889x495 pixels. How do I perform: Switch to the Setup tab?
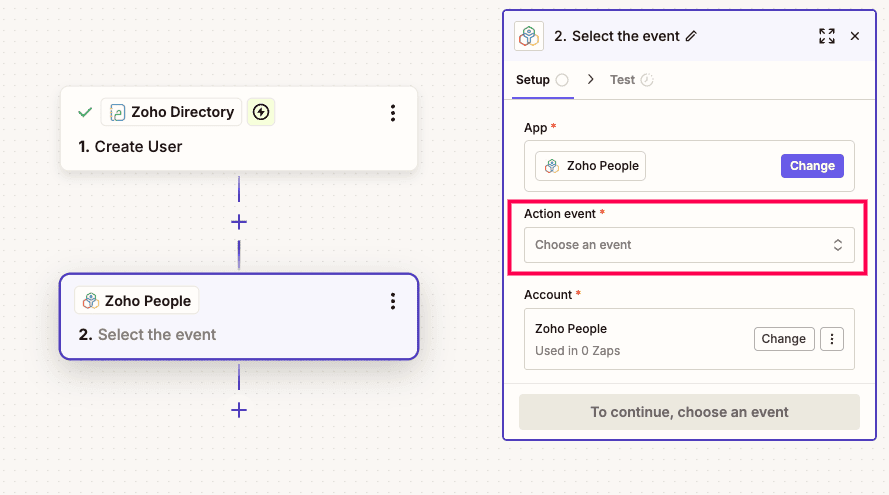coord(533,80)
